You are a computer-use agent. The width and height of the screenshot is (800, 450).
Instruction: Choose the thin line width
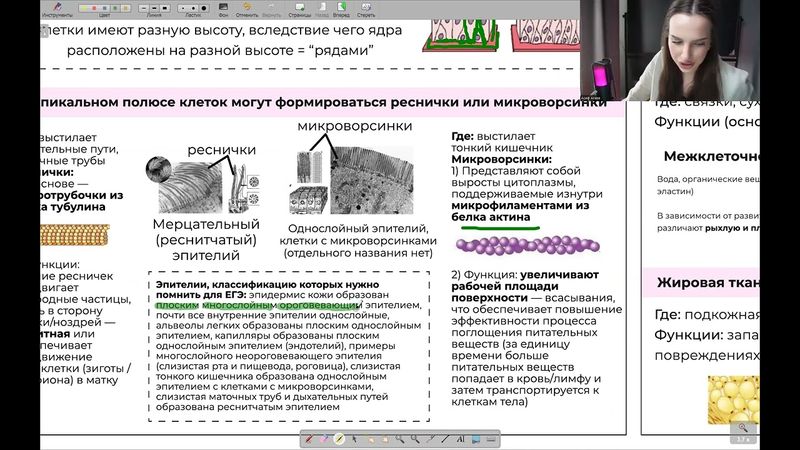[144, 8]
